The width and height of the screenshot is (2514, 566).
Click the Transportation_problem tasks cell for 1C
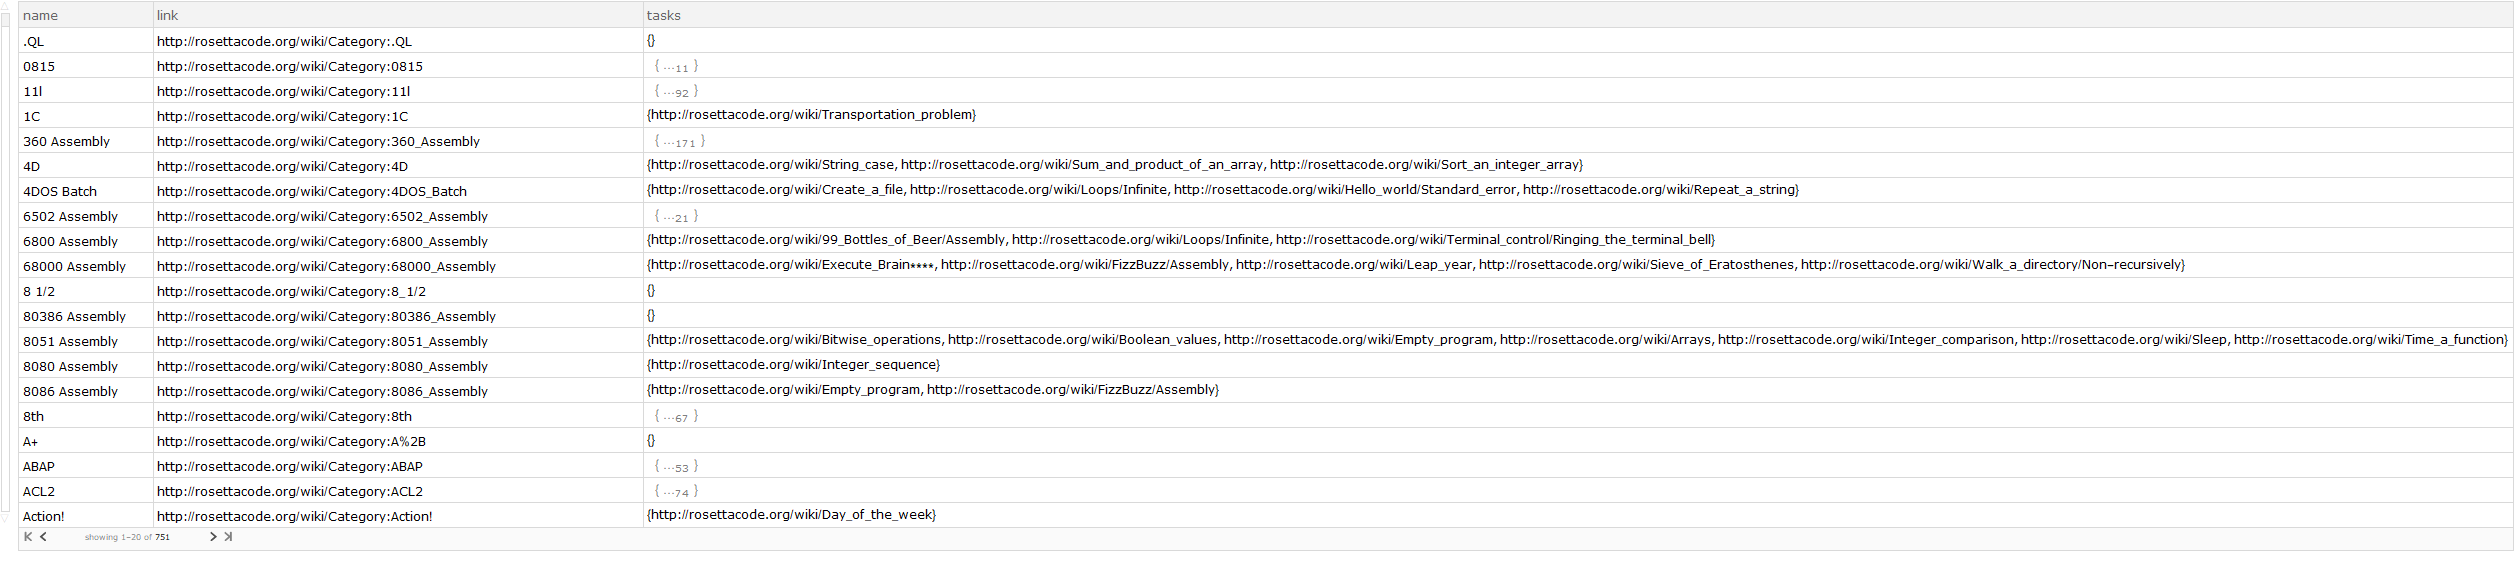pos(1578,116)
